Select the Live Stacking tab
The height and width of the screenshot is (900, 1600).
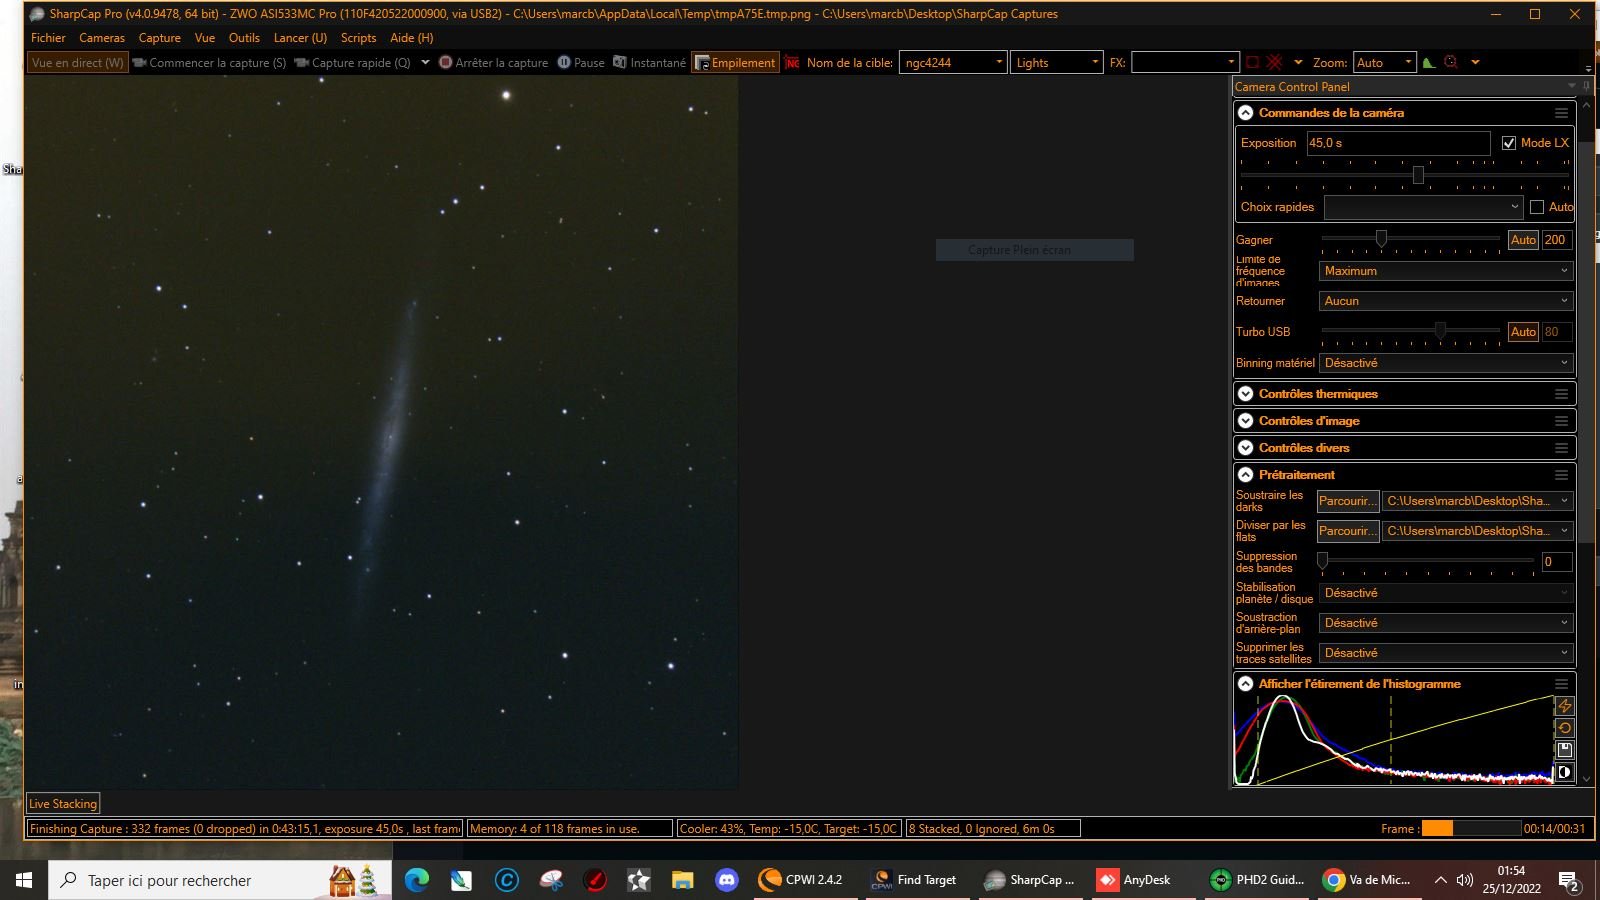[x=63, y=804]
